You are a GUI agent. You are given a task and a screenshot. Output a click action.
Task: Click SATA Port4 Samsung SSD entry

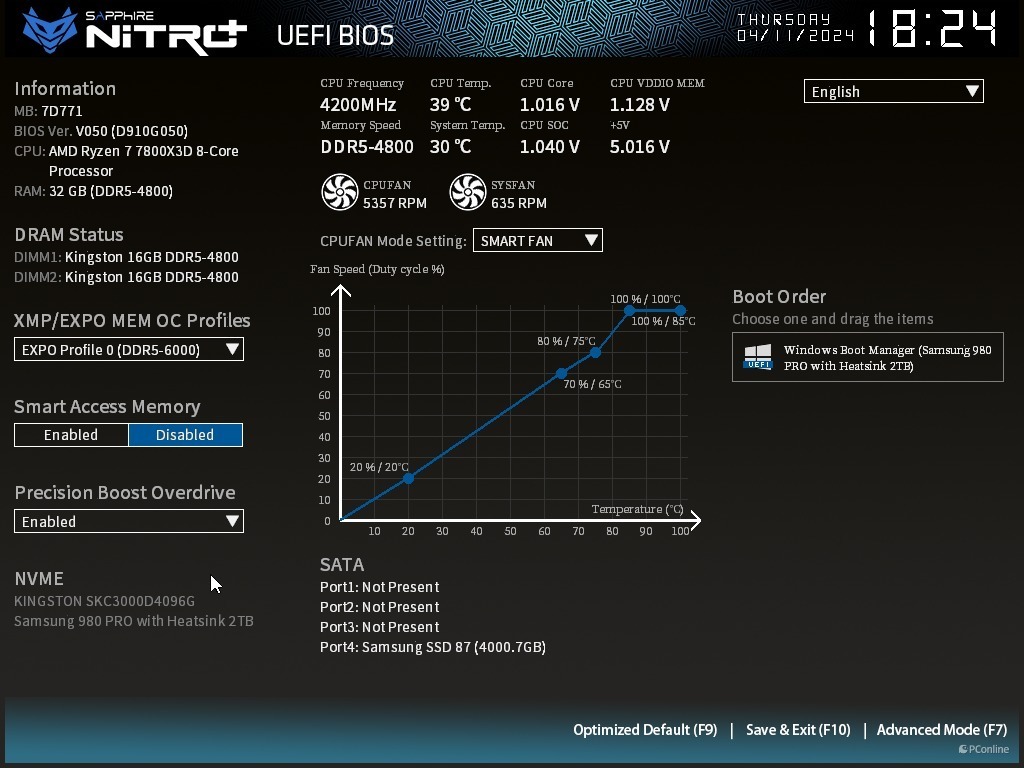point(433,647)
